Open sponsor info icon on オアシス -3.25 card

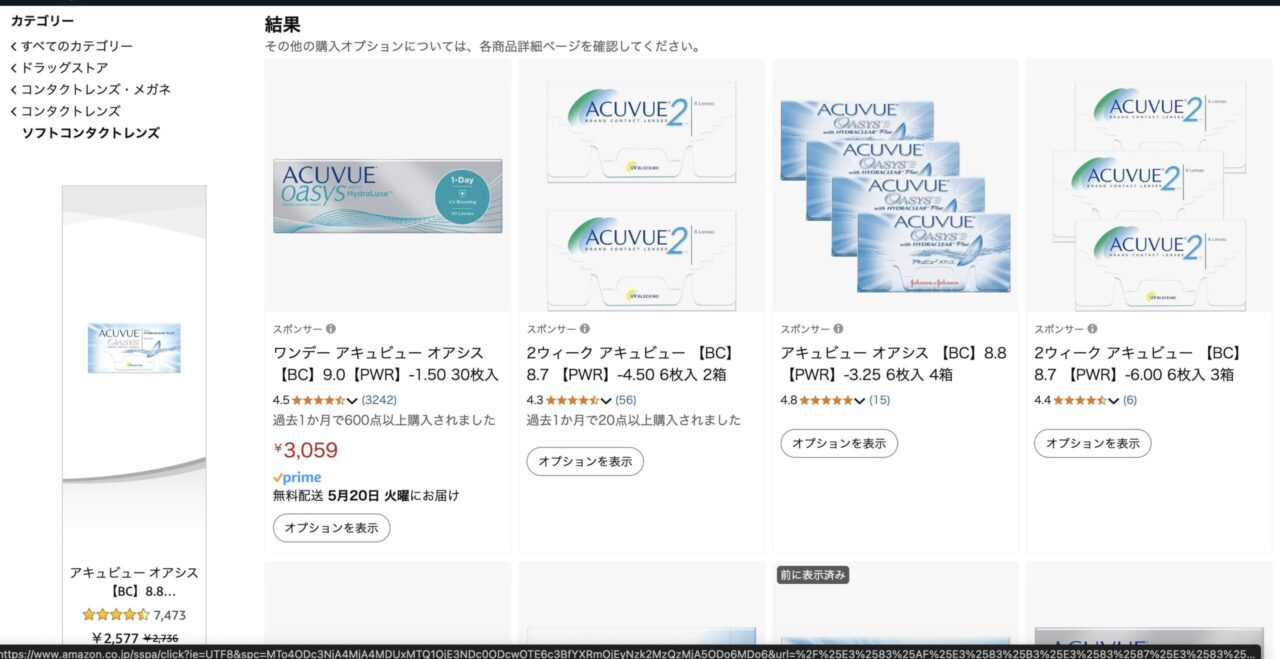tap(838, 329)
